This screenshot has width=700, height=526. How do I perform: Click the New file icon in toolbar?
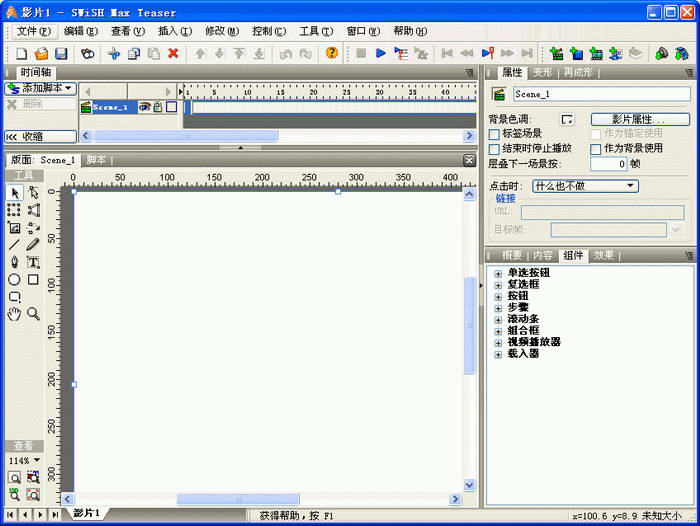[21, 54]
